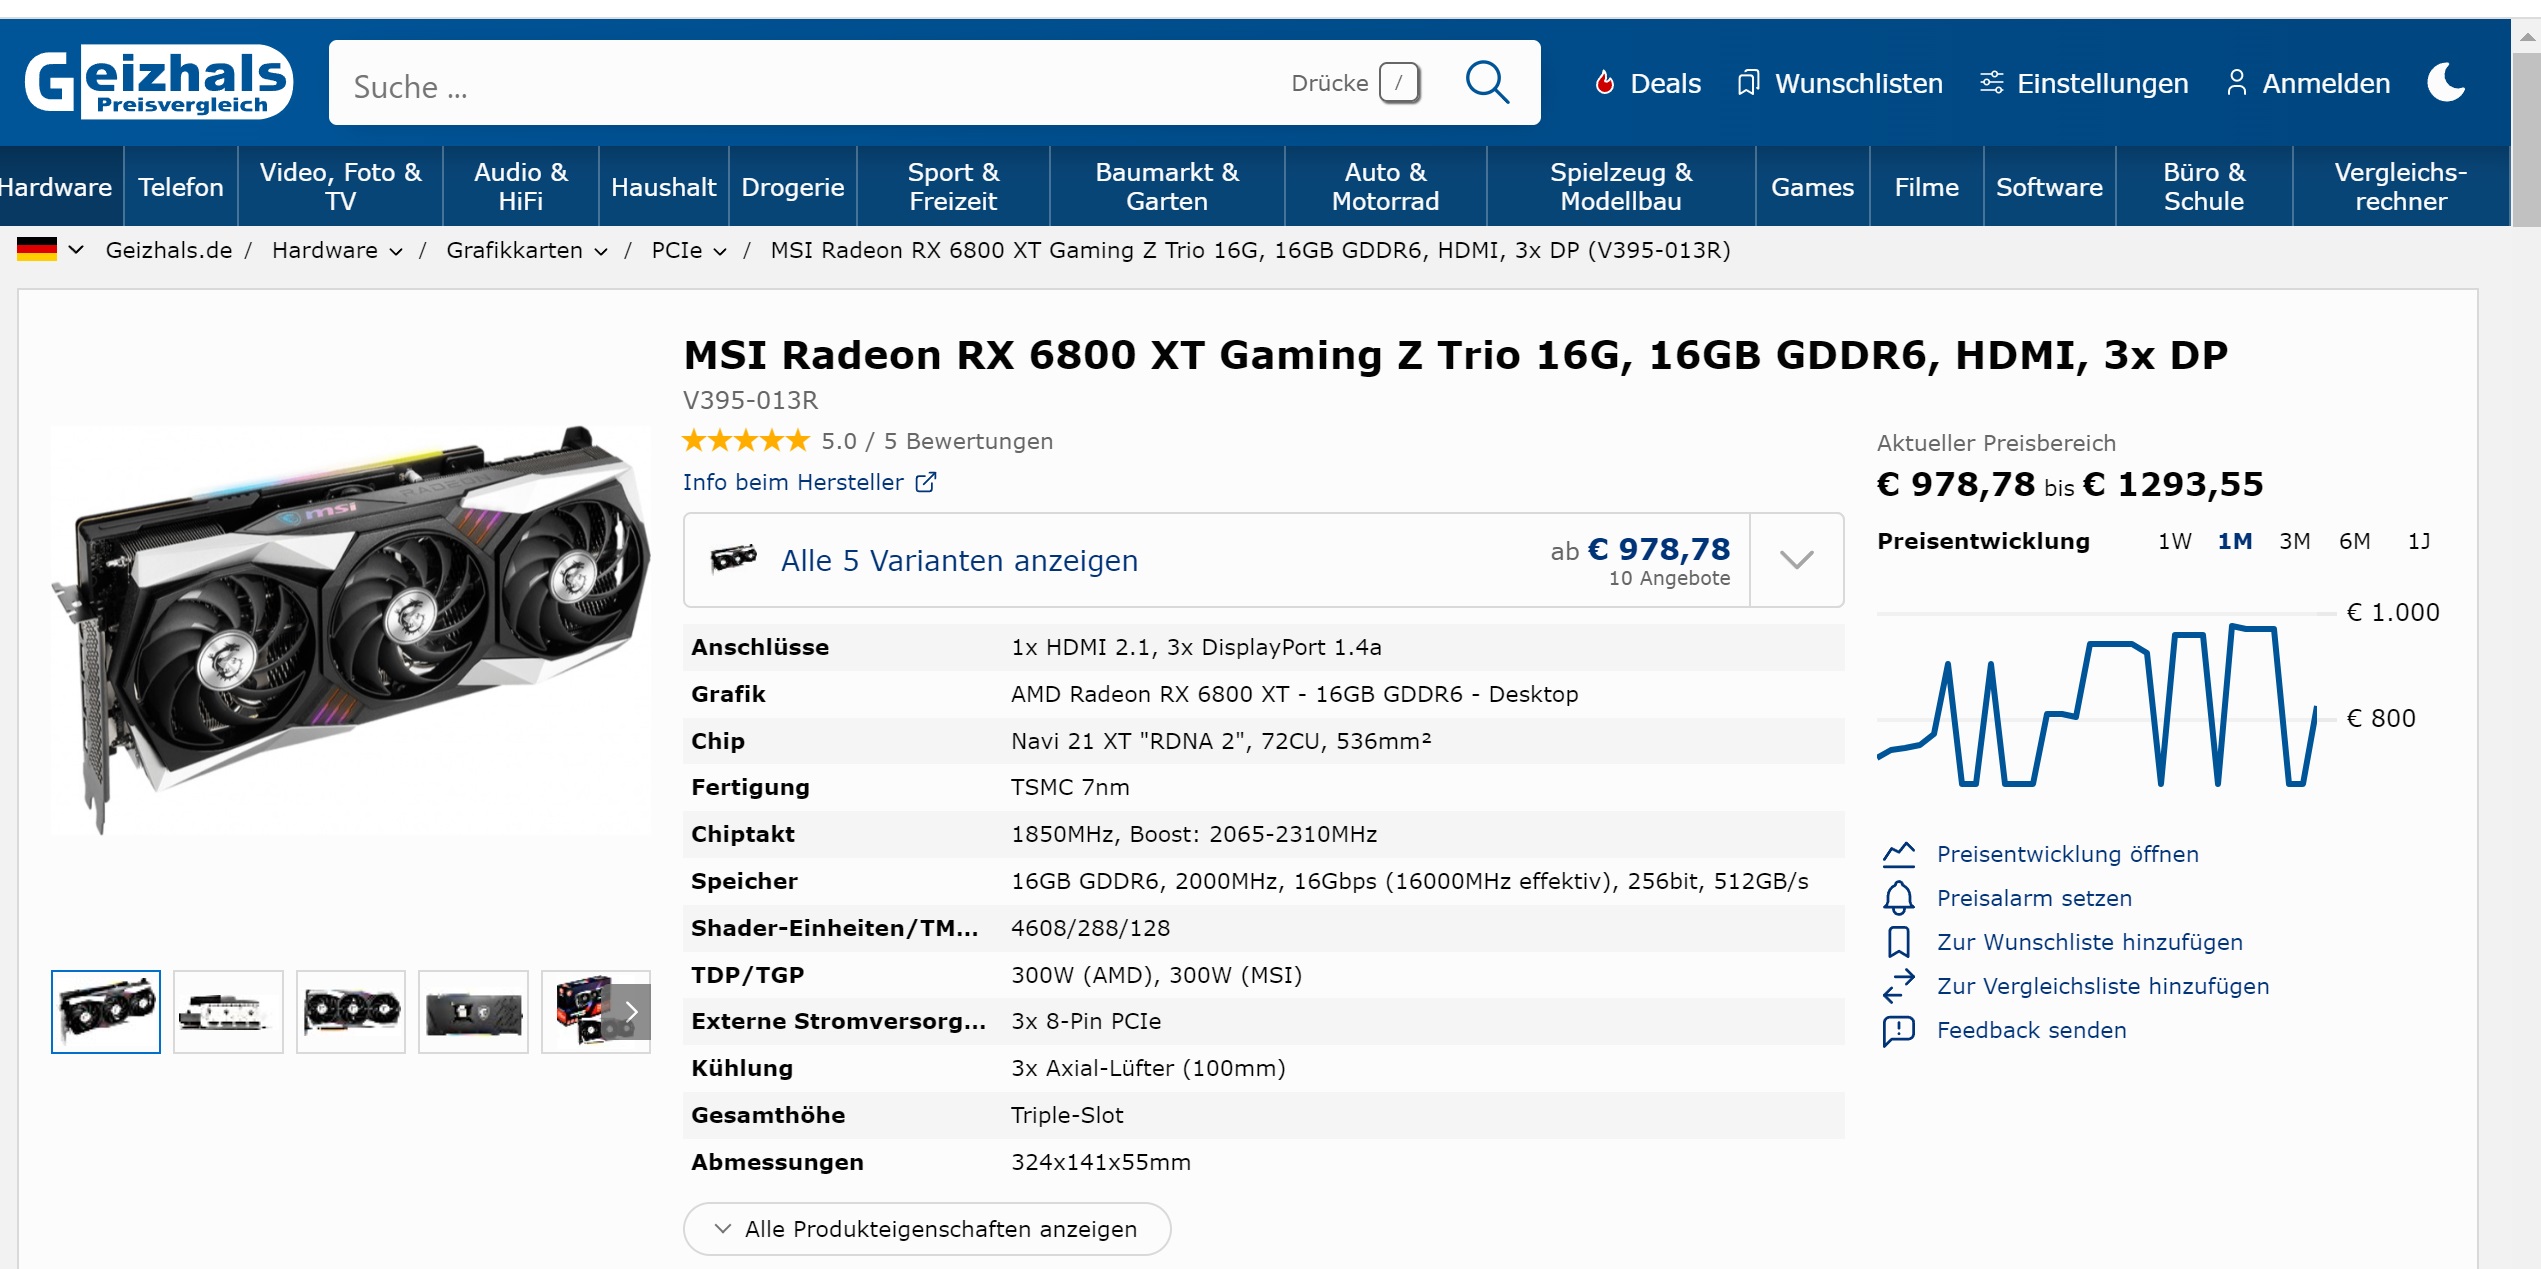Open the Games category menu

[1811, 187]
